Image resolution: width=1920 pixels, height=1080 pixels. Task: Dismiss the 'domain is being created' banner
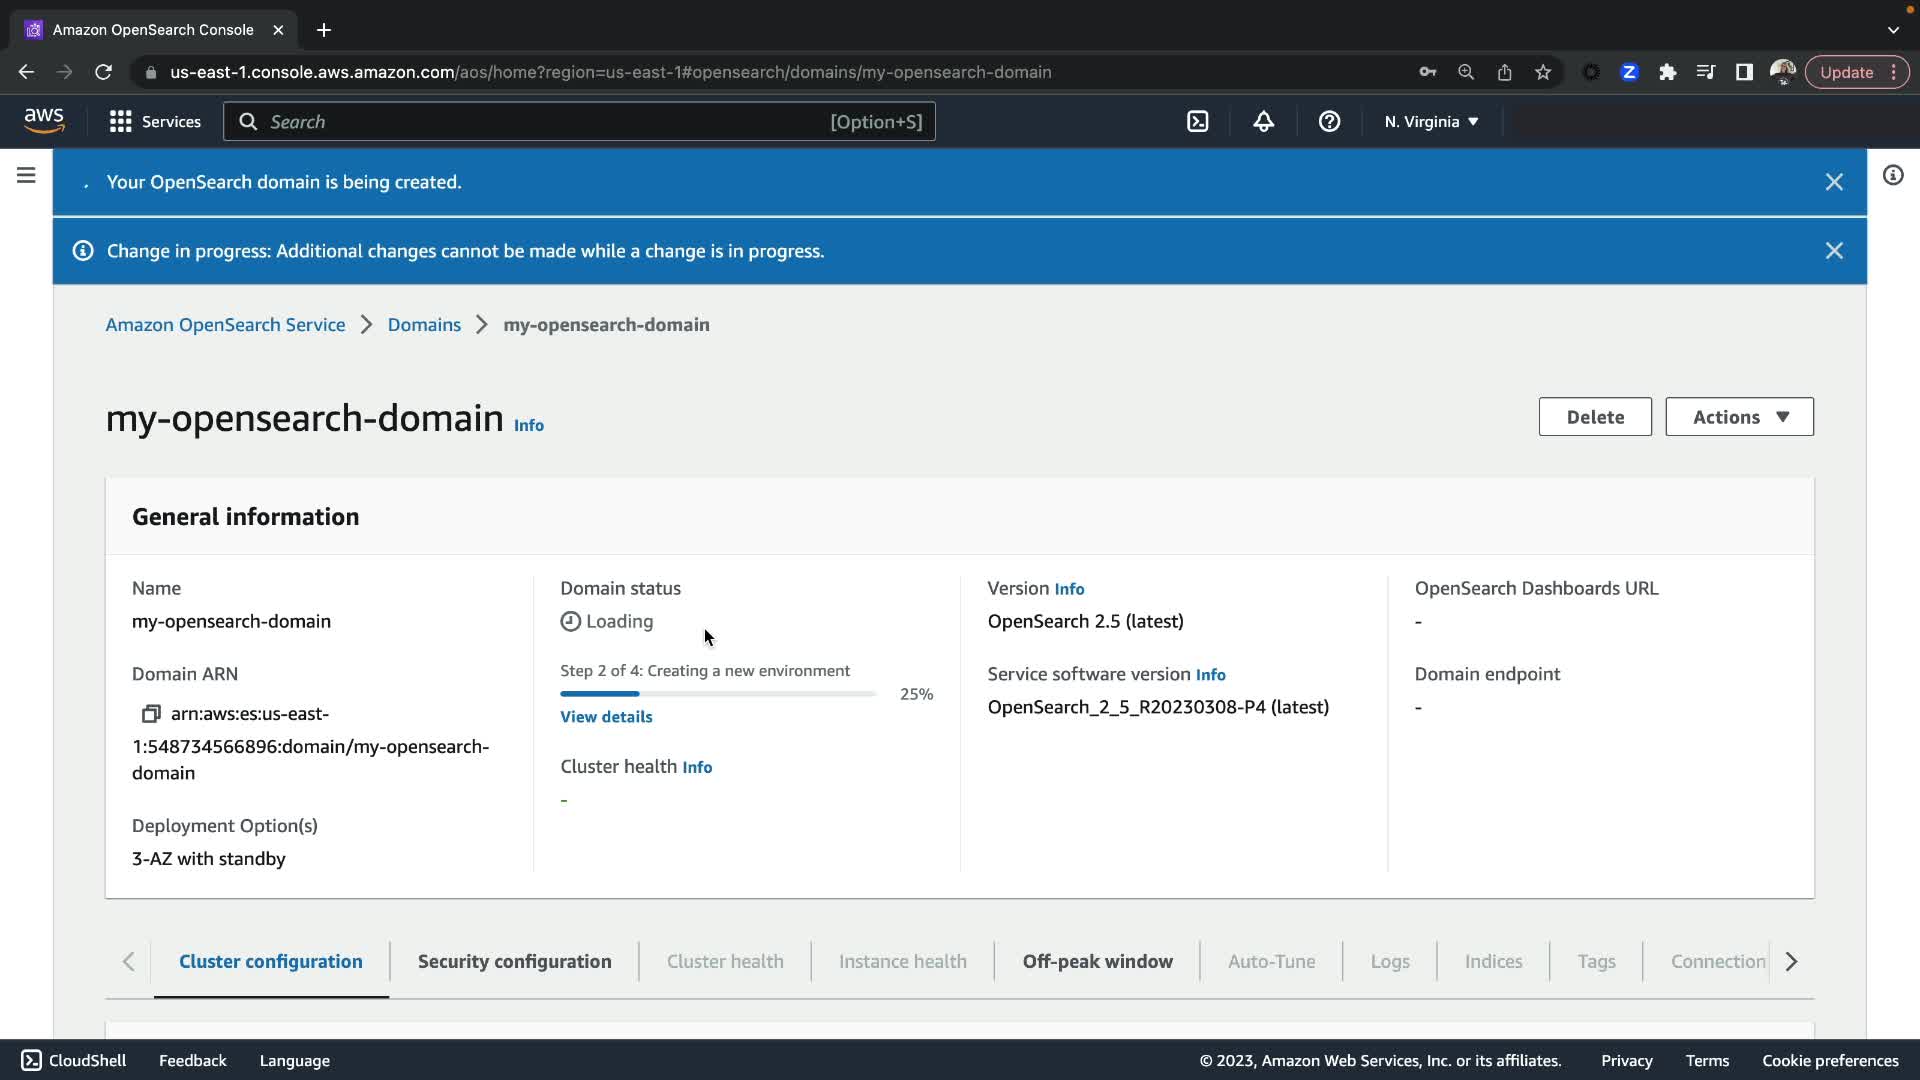click(1834, 182)
